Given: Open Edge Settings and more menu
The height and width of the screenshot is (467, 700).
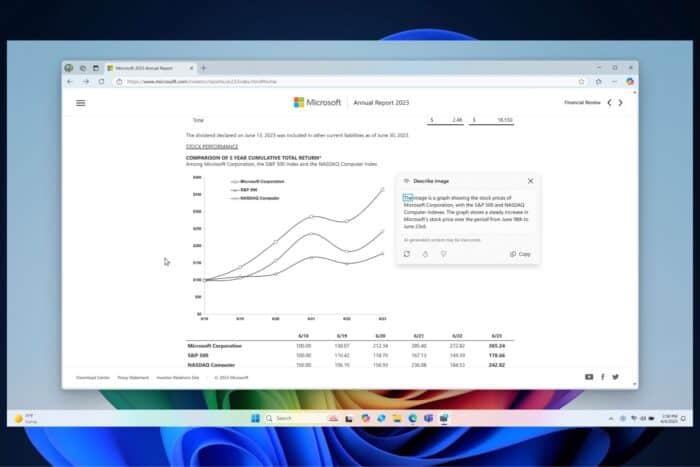Looking at the screenshot, I should (x=614, y=82).
